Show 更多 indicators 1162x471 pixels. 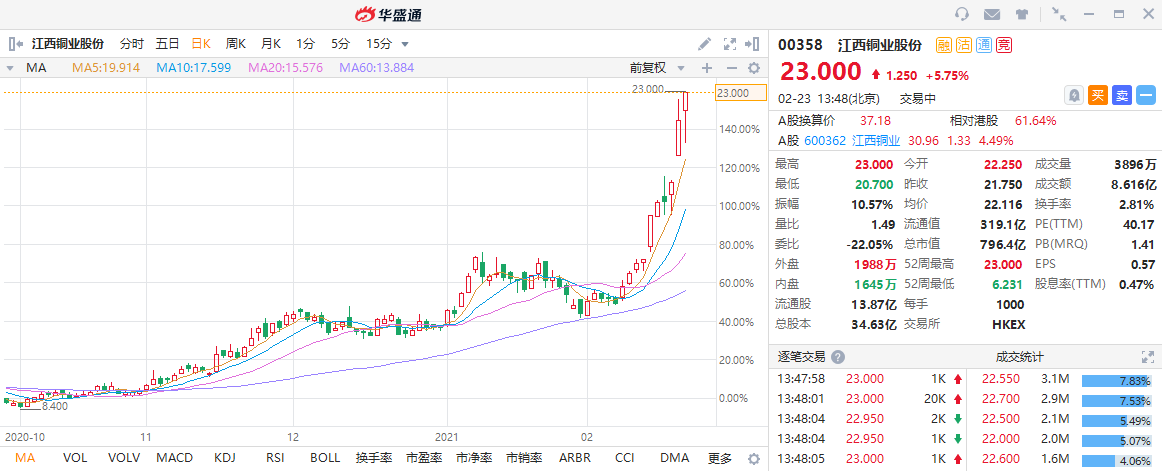click(720, 458)
